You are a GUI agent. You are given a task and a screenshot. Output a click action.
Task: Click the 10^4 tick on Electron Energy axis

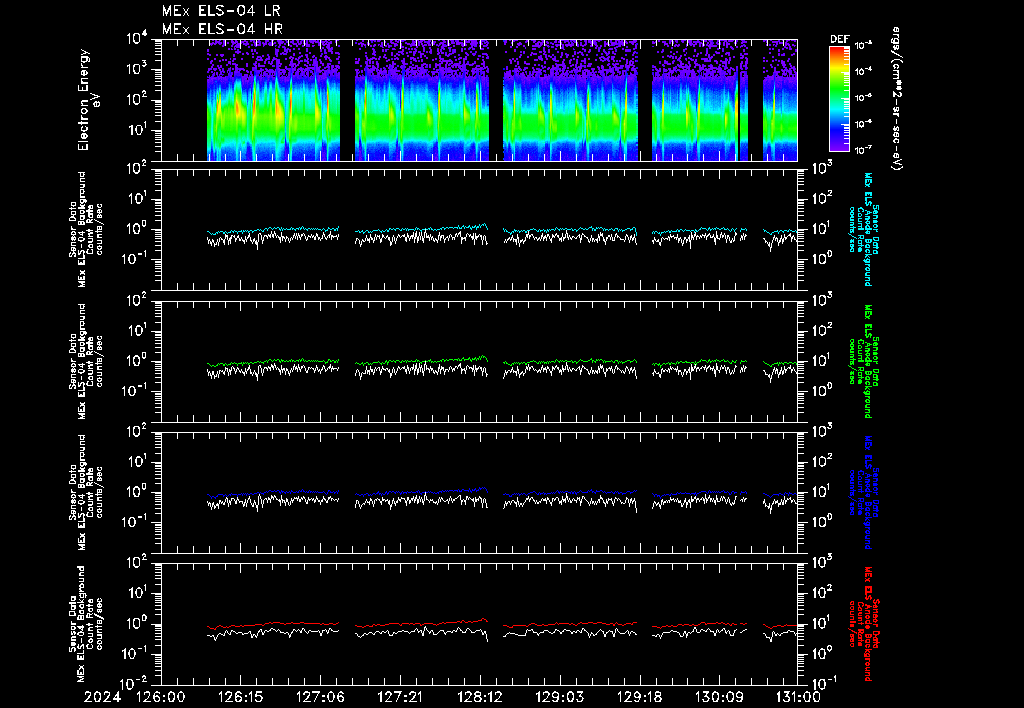coord(138,39)
